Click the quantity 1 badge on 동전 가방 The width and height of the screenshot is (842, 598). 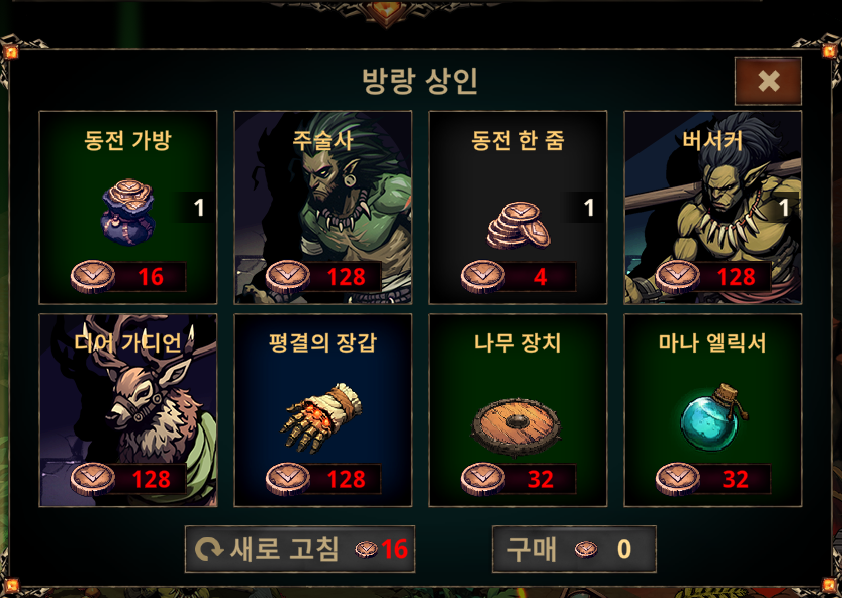coord(199,208)
